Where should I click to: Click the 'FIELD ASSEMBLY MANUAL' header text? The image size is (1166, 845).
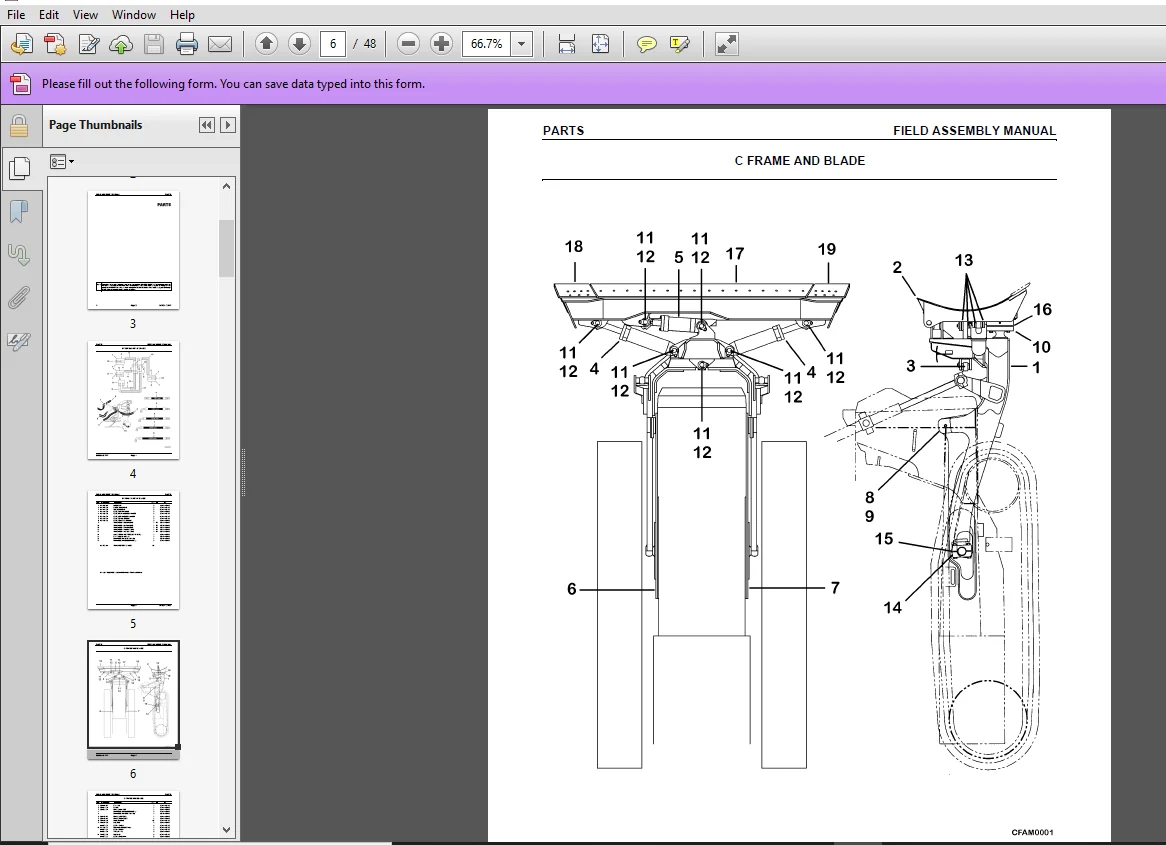(x=974, y=131)
